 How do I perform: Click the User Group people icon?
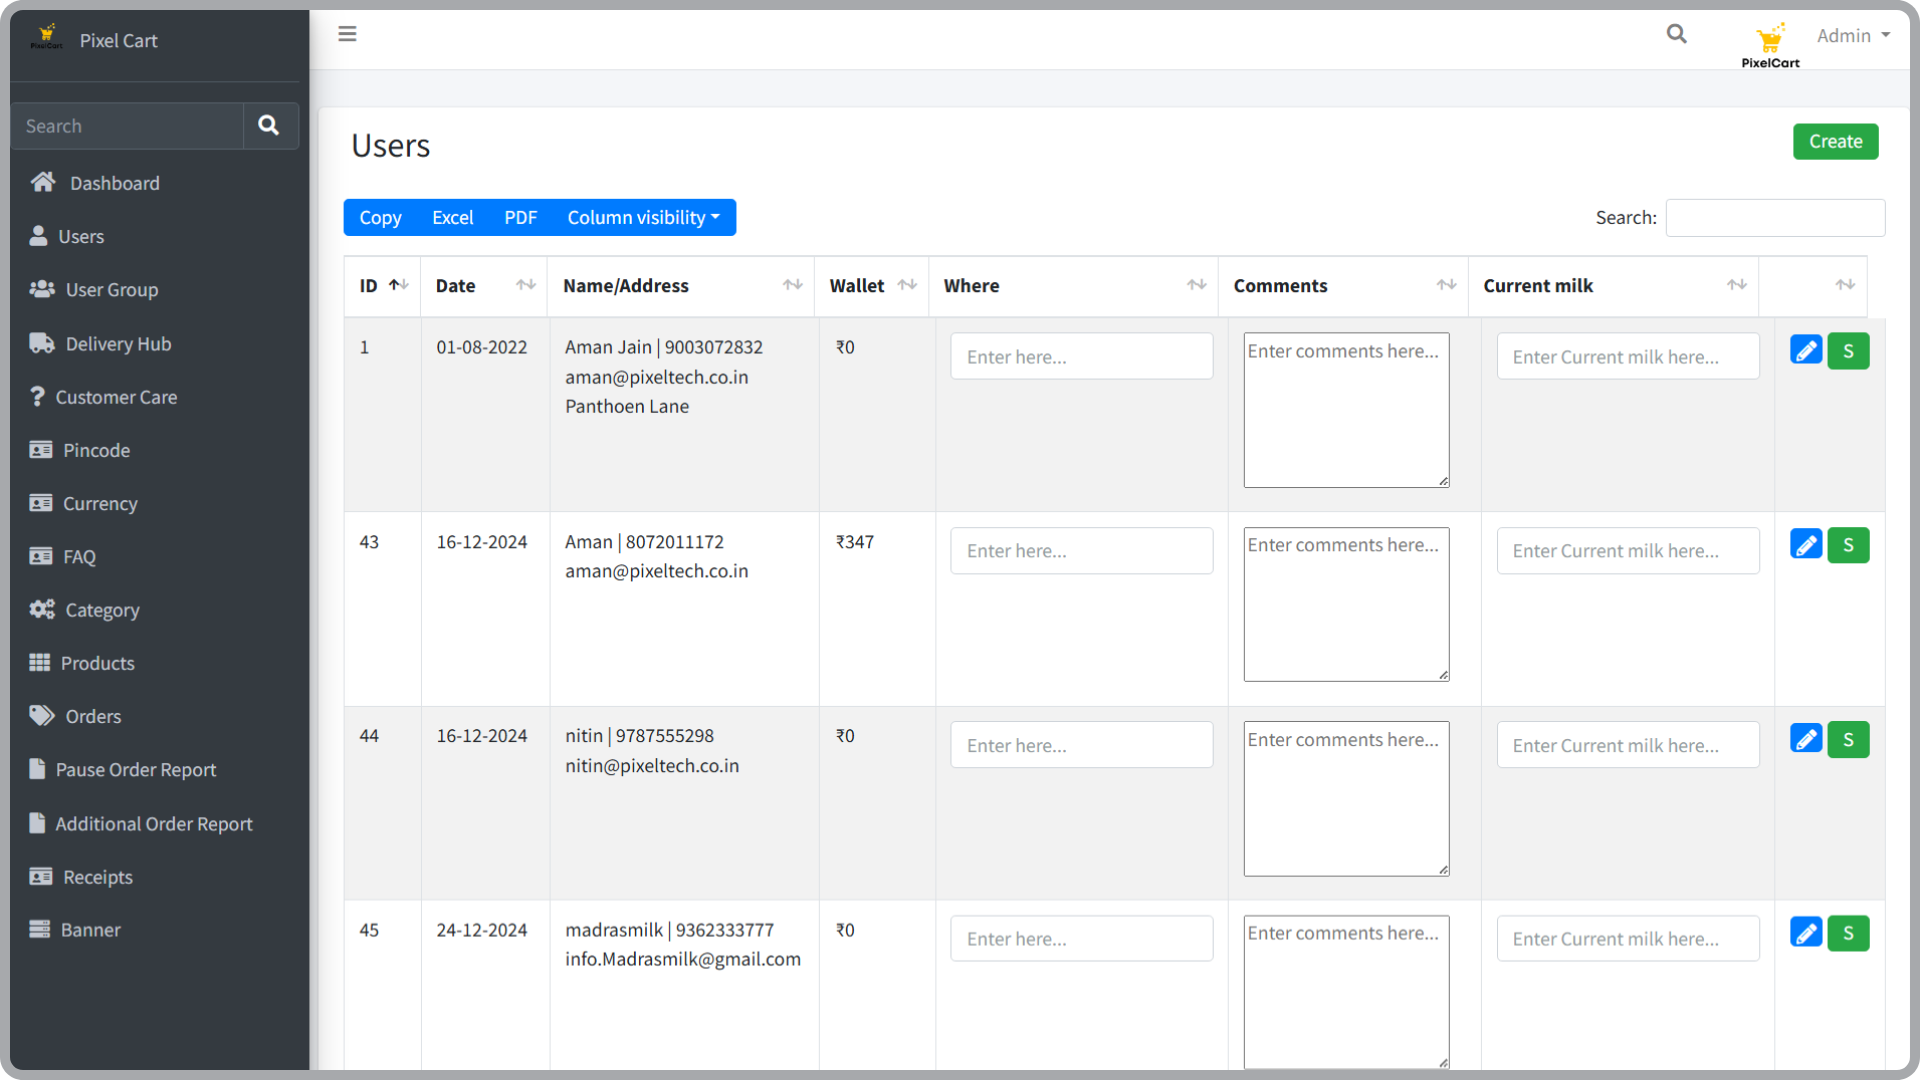click(42, 289)
